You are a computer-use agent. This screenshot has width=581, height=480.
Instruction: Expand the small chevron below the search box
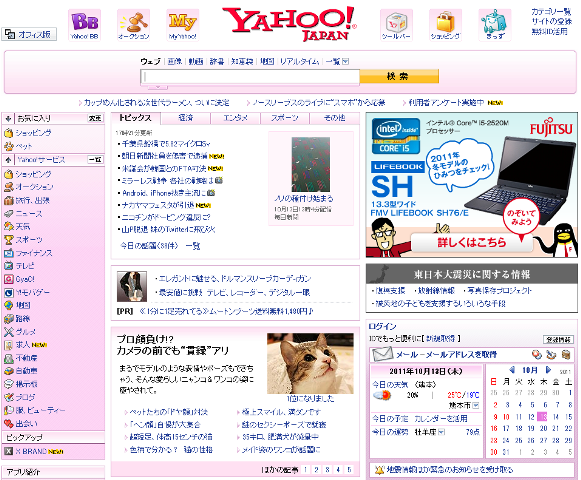[x=158, y=87]
